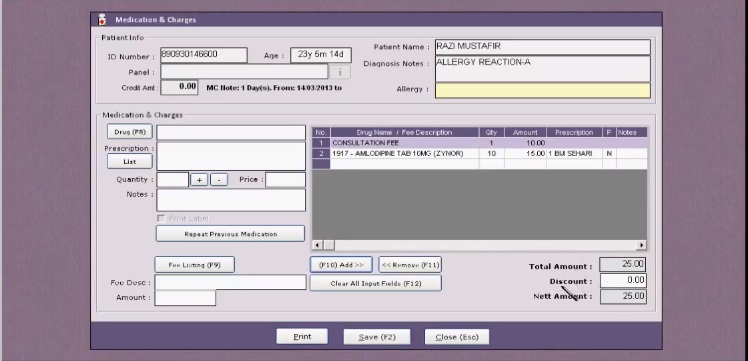Focus the Fee Desc input field

pyautogui.click(x=230, y=282)
